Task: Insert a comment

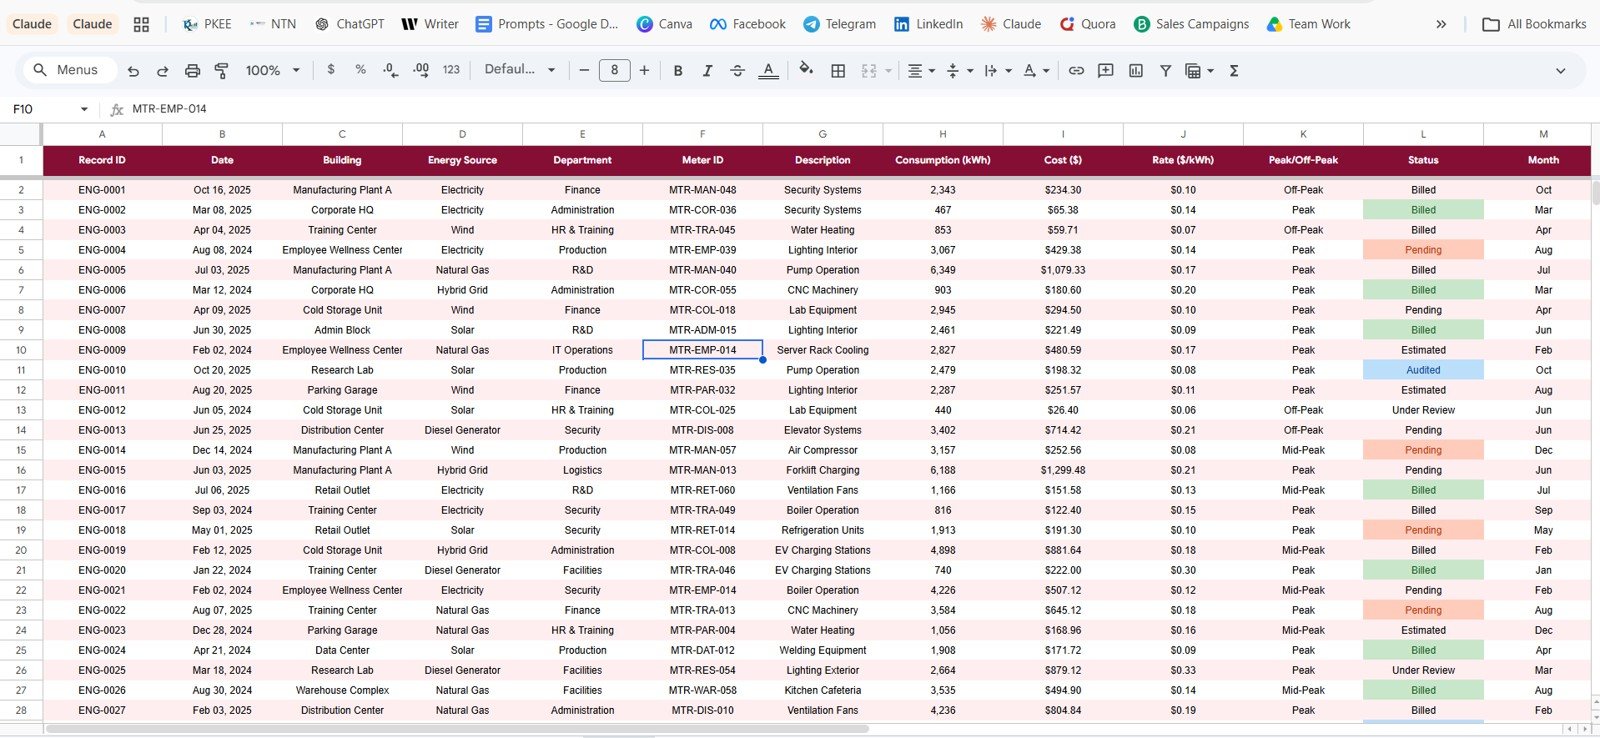Action: (1106, 70)
